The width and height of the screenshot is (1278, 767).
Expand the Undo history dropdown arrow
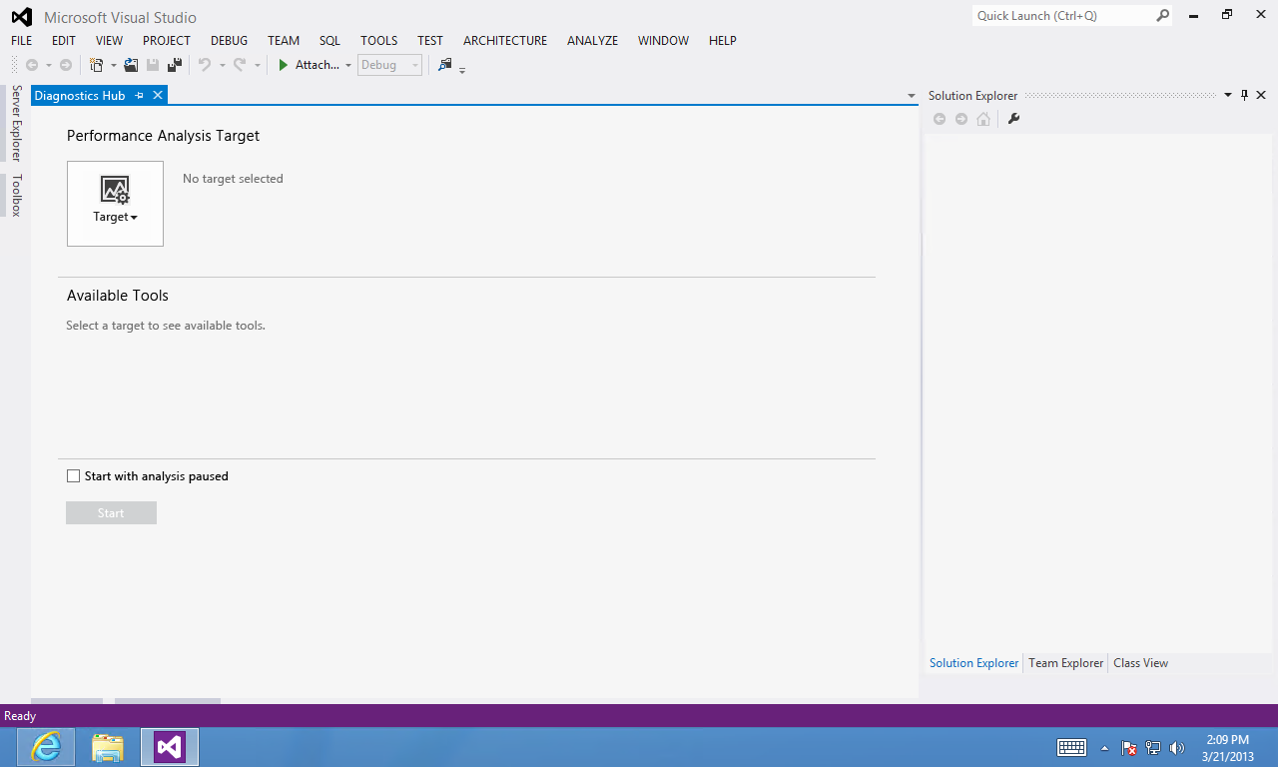221,66
